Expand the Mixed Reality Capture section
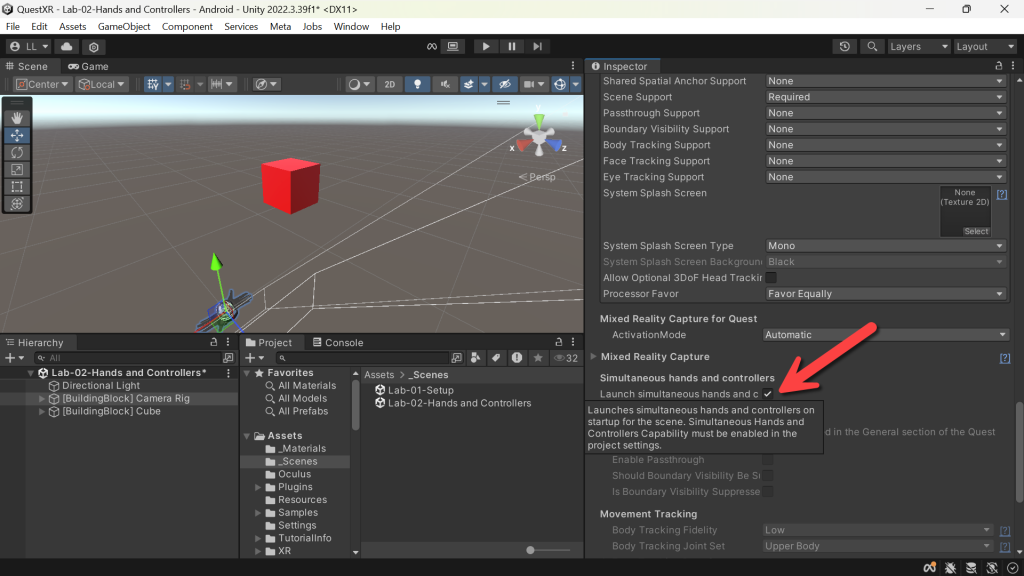 click(x=594, y=357)
